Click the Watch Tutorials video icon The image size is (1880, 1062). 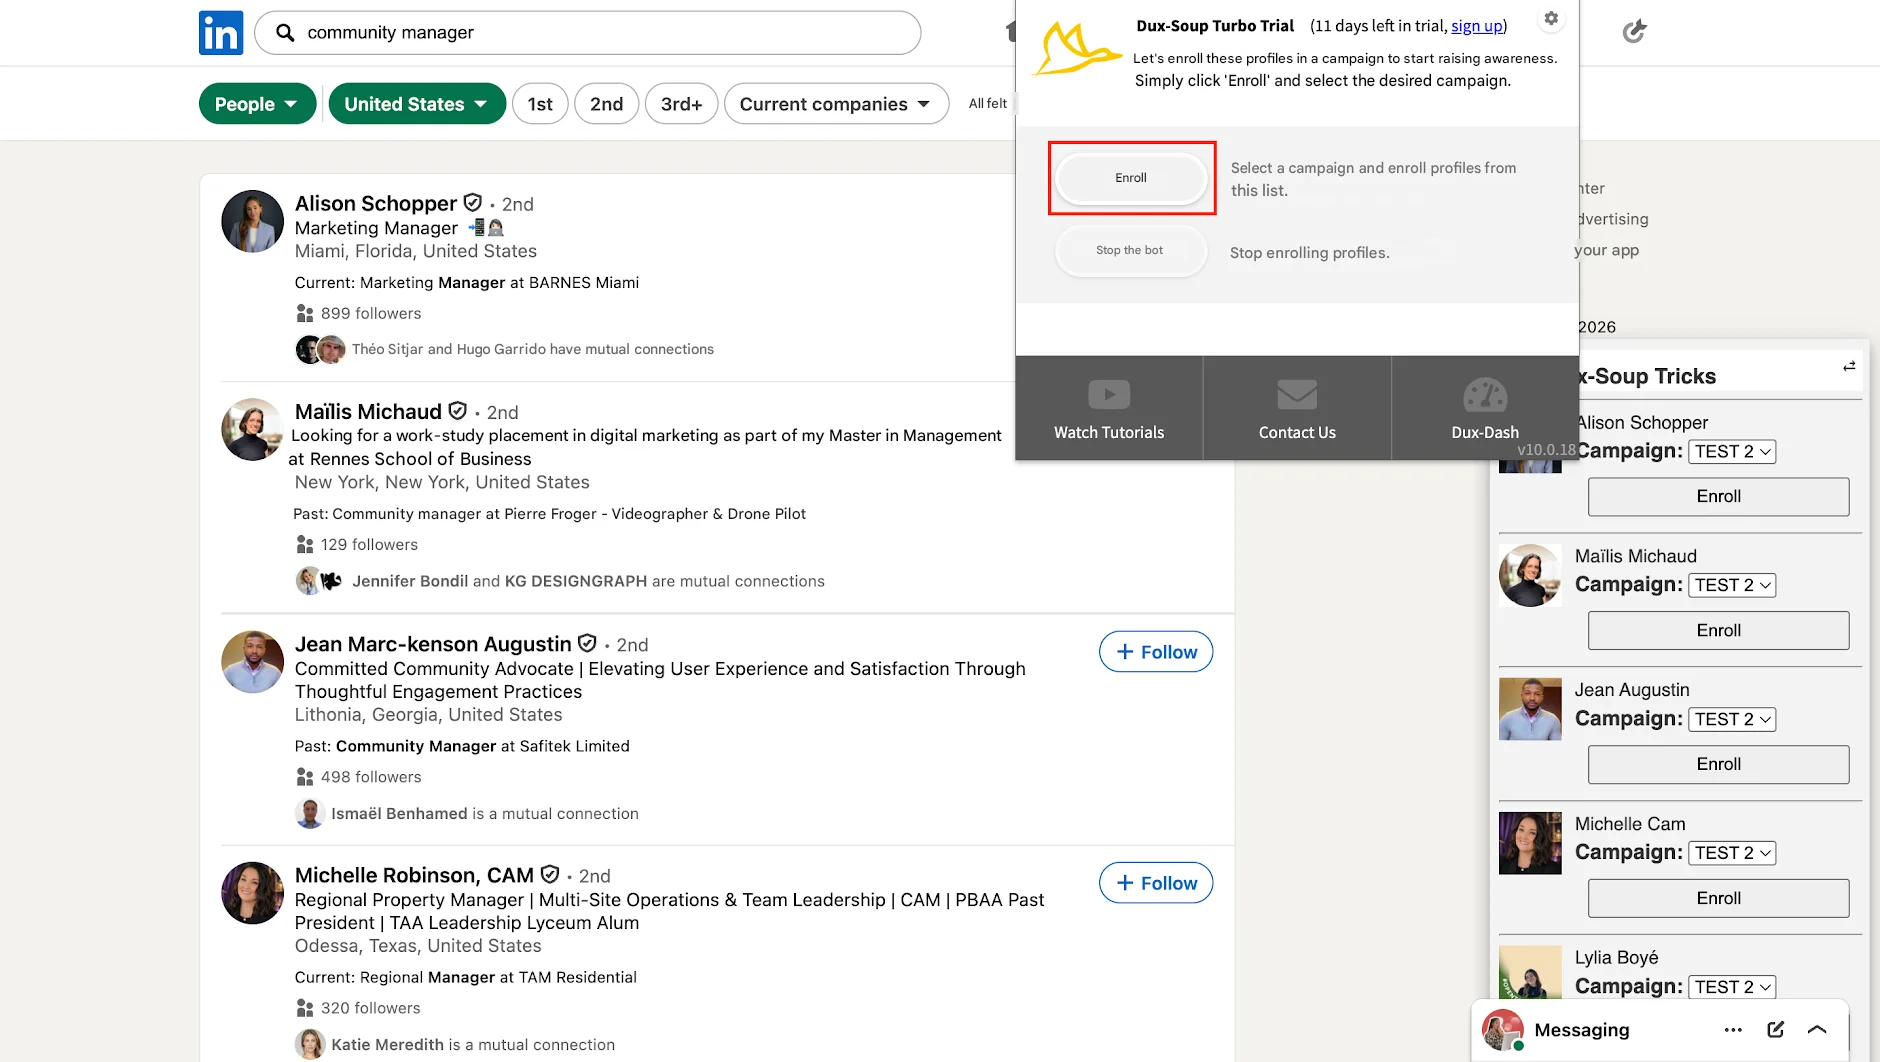pos(1109,394)
